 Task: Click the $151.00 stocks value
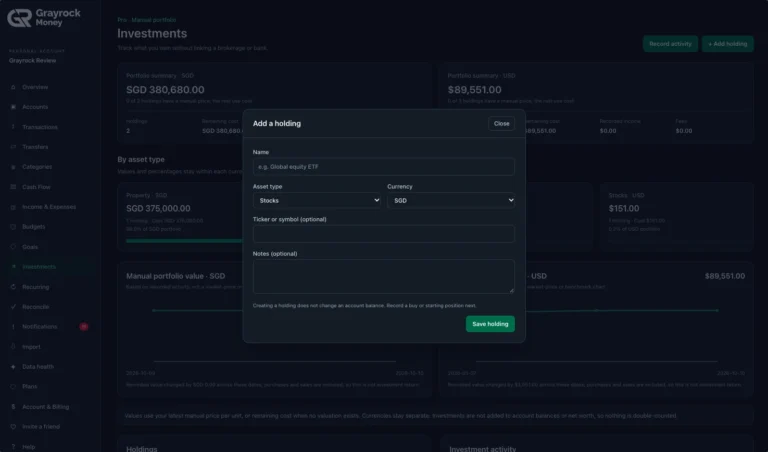click(624, 208)
